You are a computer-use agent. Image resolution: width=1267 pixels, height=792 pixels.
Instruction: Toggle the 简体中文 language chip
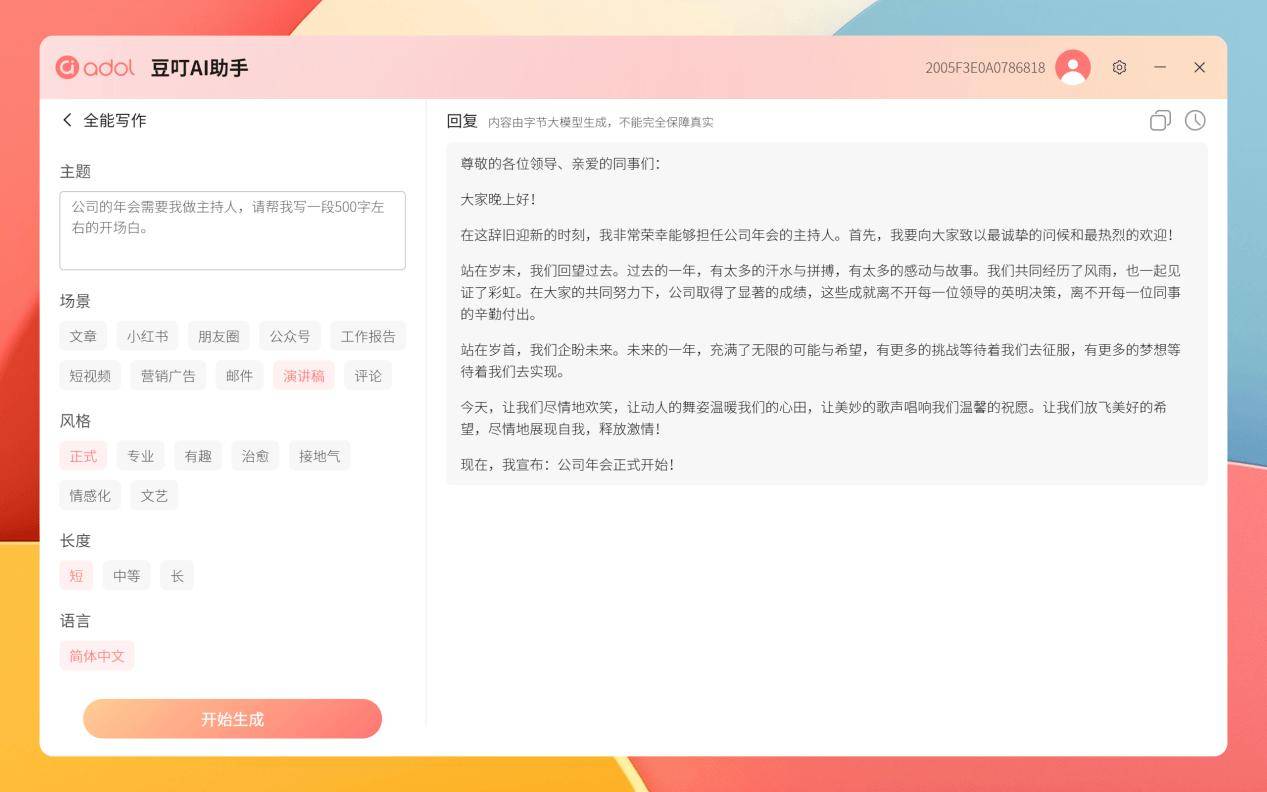click(97, 656)
